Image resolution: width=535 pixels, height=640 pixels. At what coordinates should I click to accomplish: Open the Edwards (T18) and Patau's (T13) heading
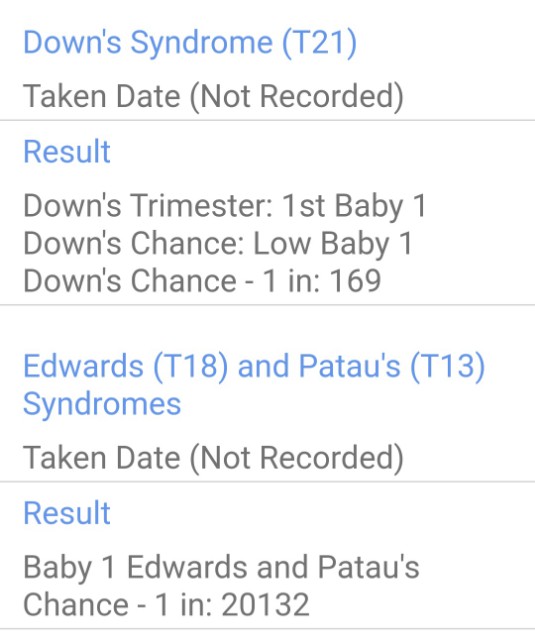[254, 367]
